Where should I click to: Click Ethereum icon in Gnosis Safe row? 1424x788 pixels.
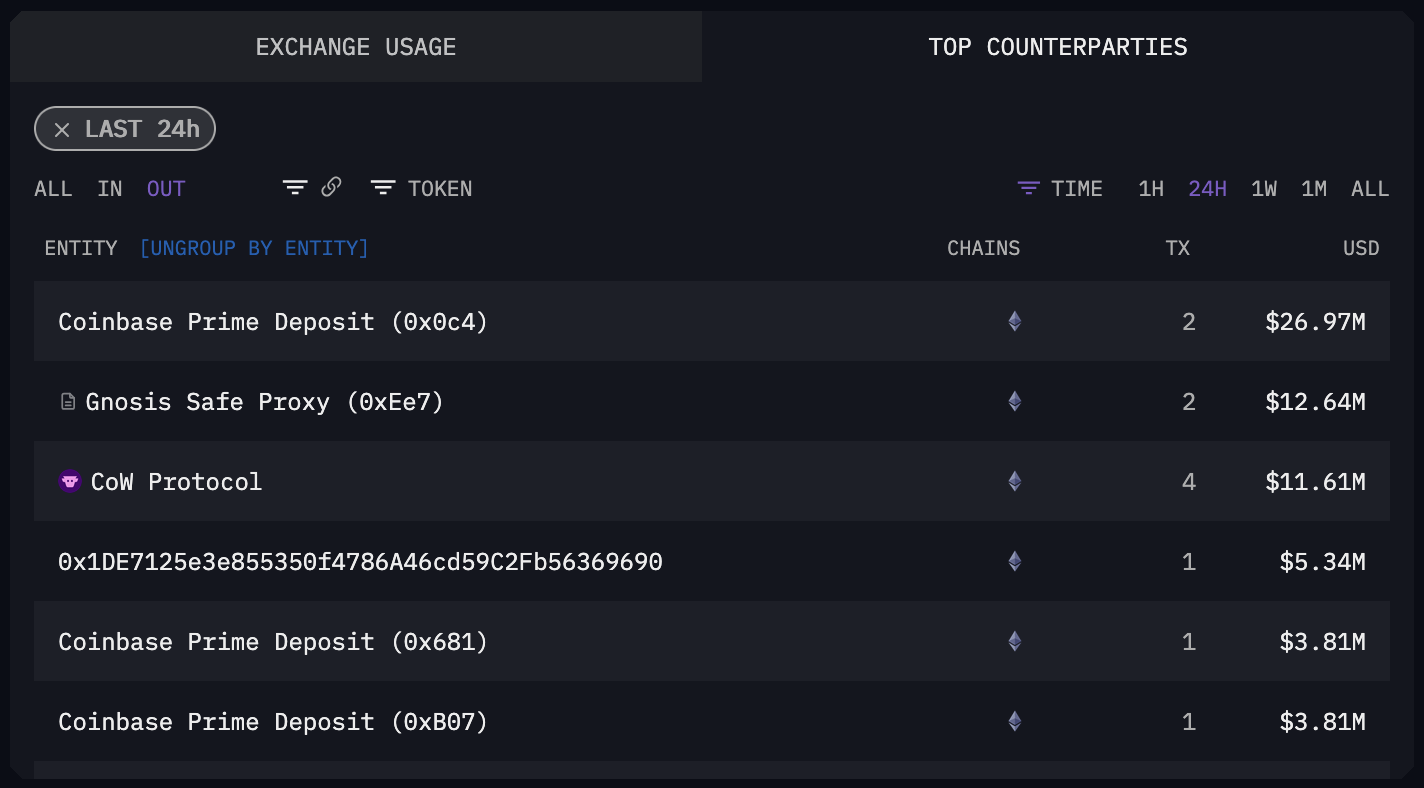point(1015,401)
